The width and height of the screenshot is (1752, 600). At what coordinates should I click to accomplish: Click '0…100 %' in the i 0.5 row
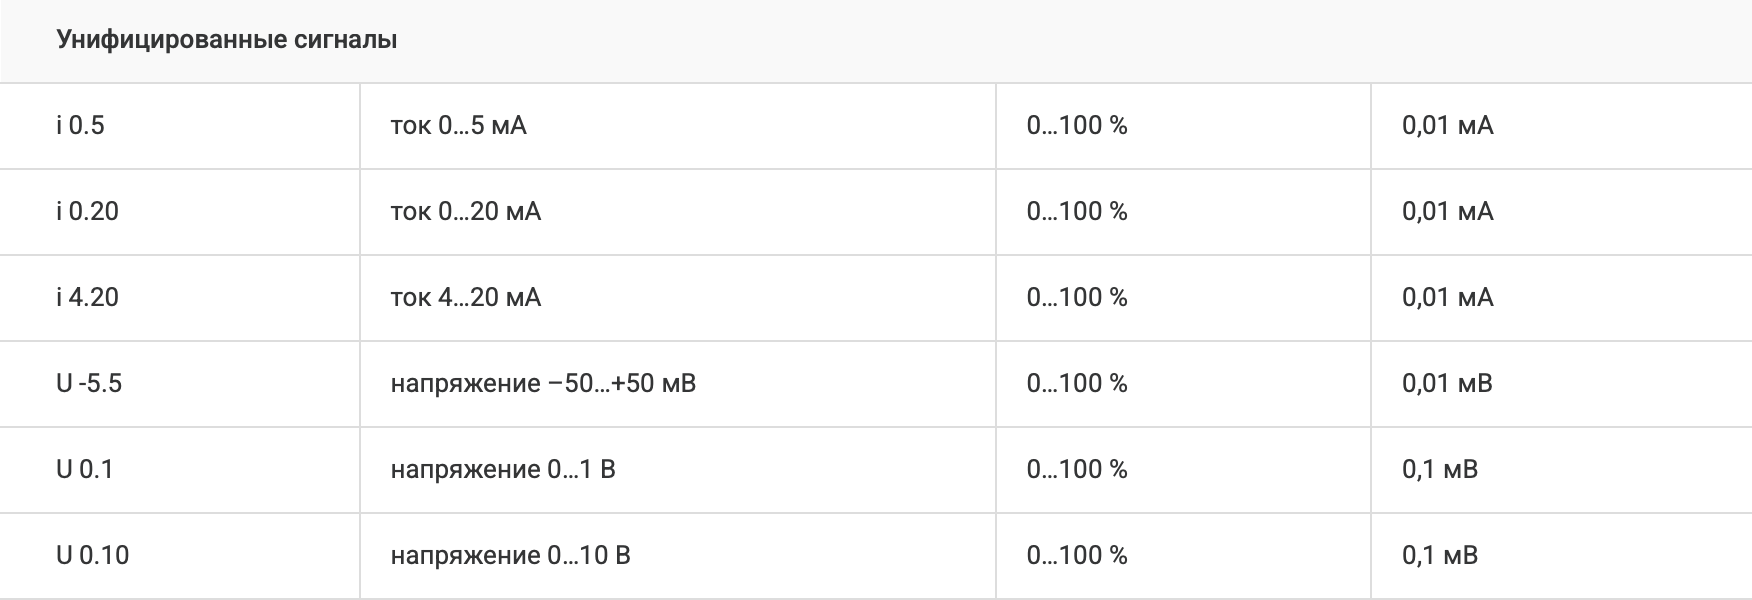(x=1077, y=126)
